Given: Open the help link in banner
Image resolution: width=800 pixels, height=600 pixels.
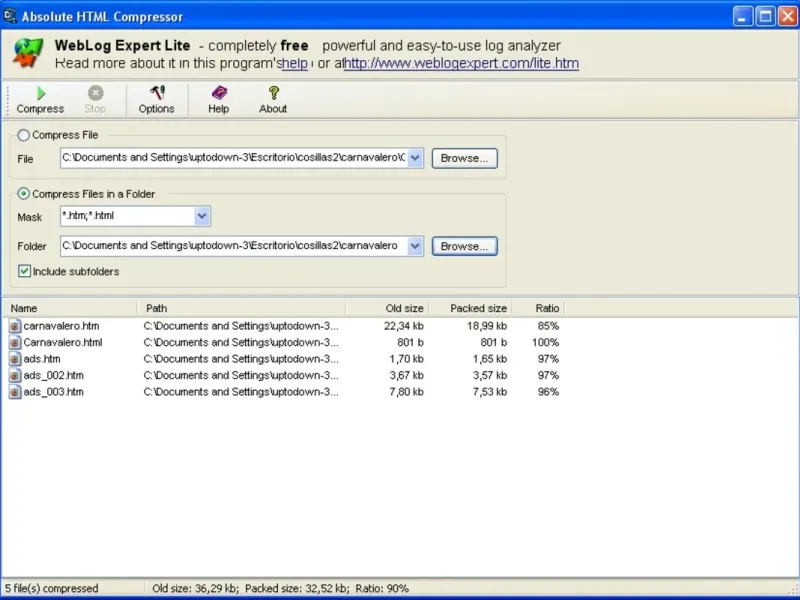Looking at the screenshot, I should tap(294, 63).
